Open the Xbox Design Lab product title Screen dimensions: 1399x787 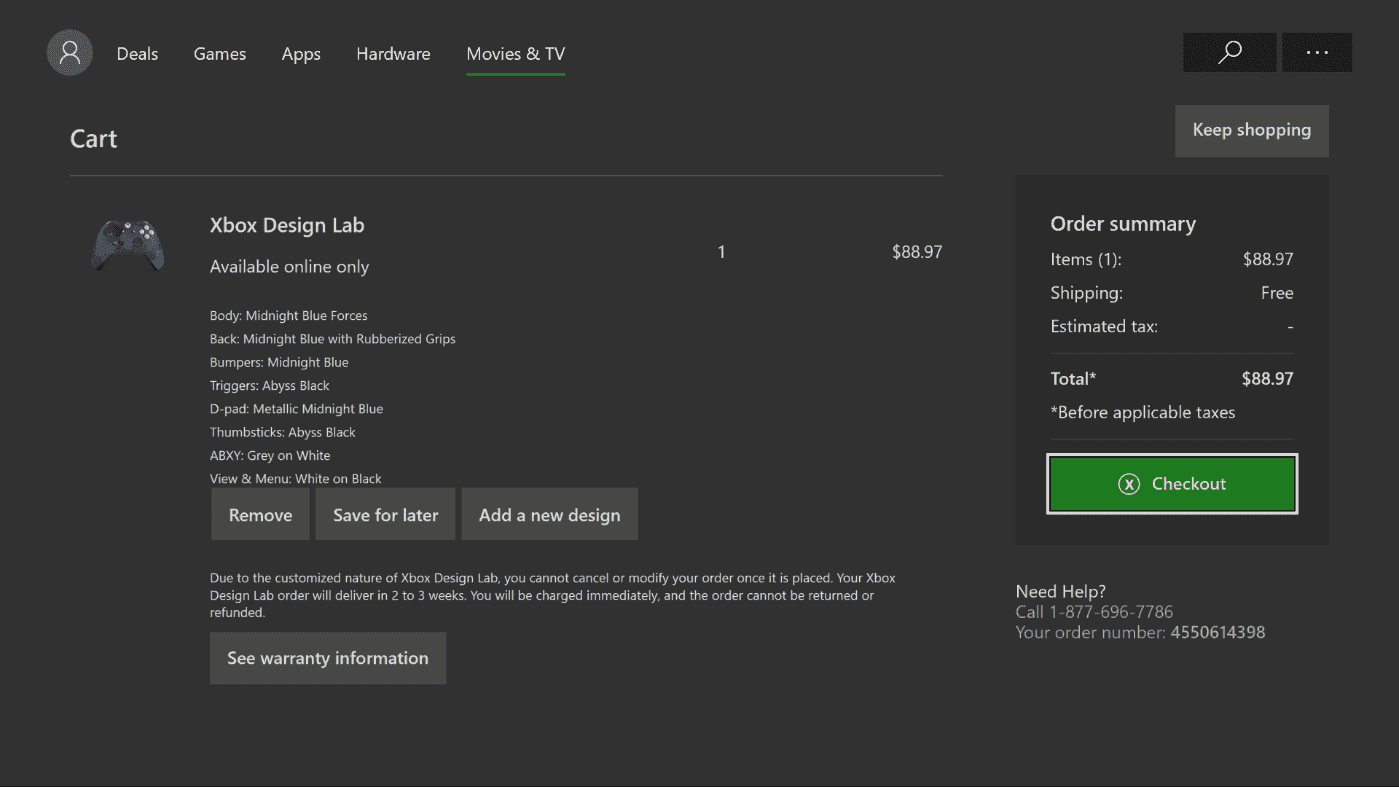287,225
